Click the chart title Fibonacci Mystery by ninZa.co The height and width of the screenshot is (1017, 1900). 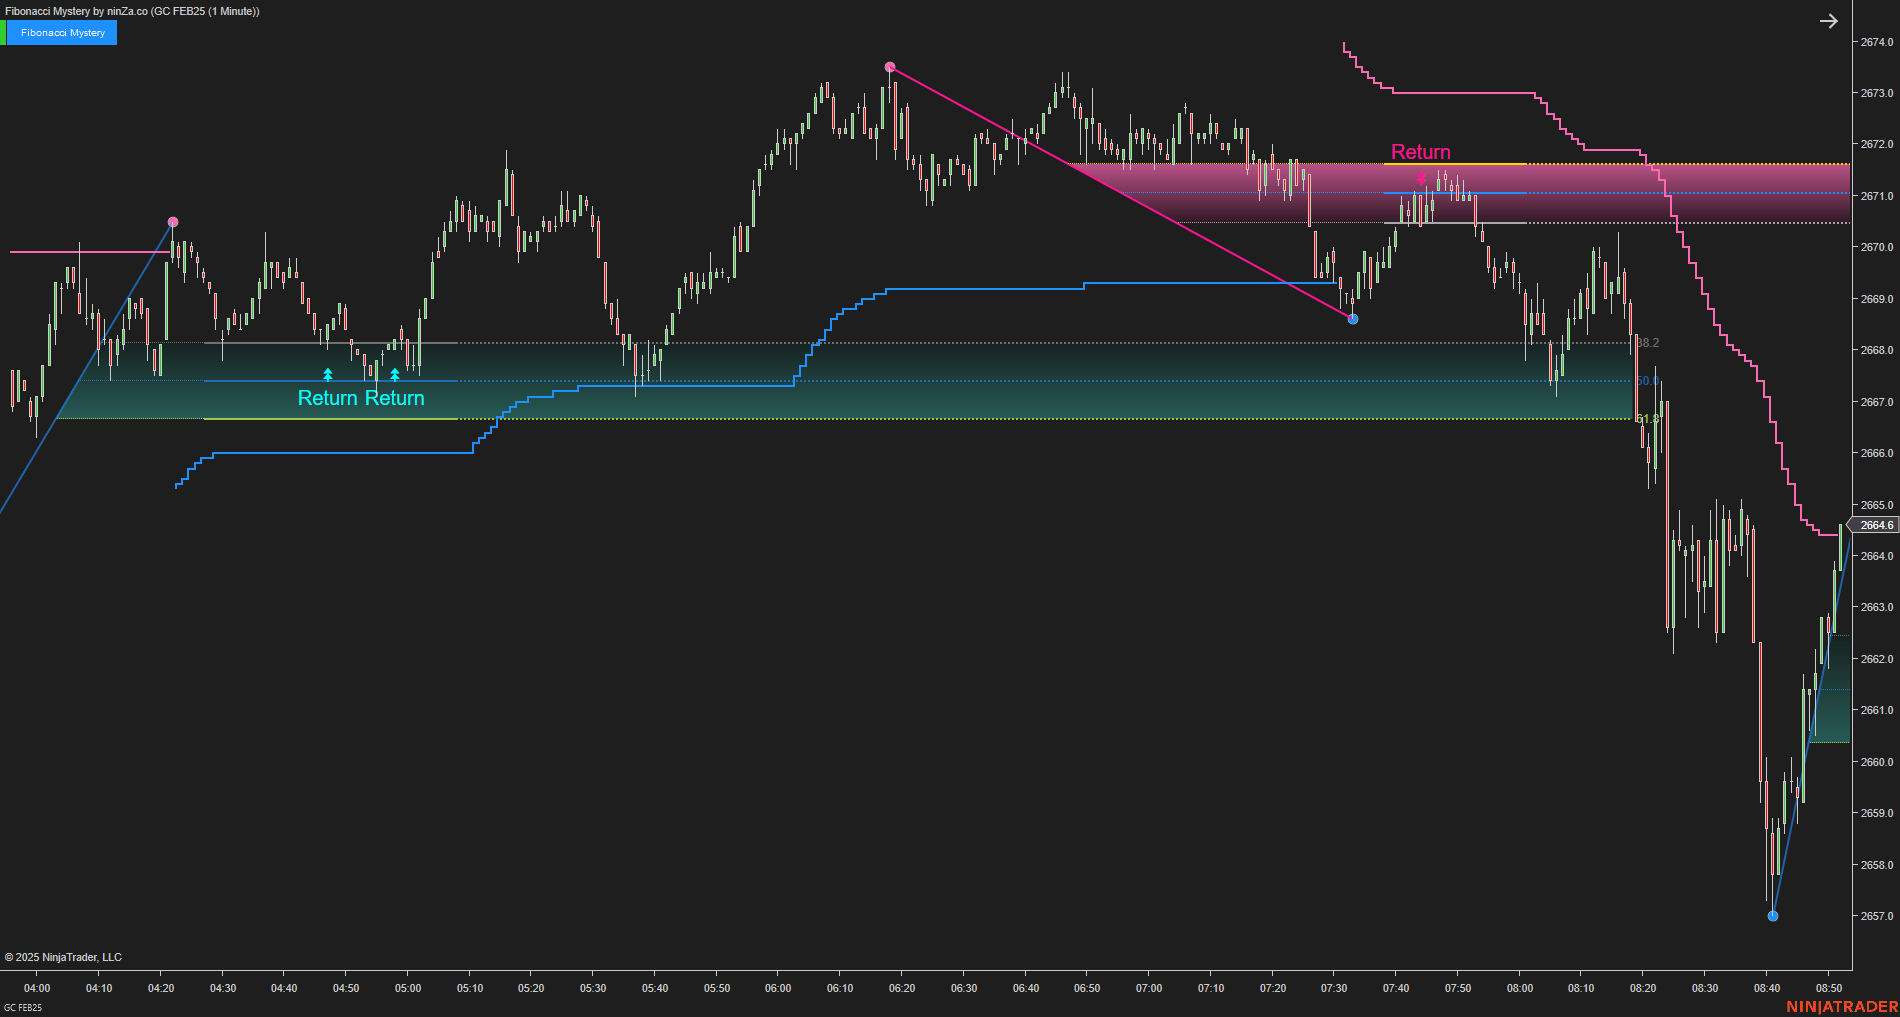130,11
